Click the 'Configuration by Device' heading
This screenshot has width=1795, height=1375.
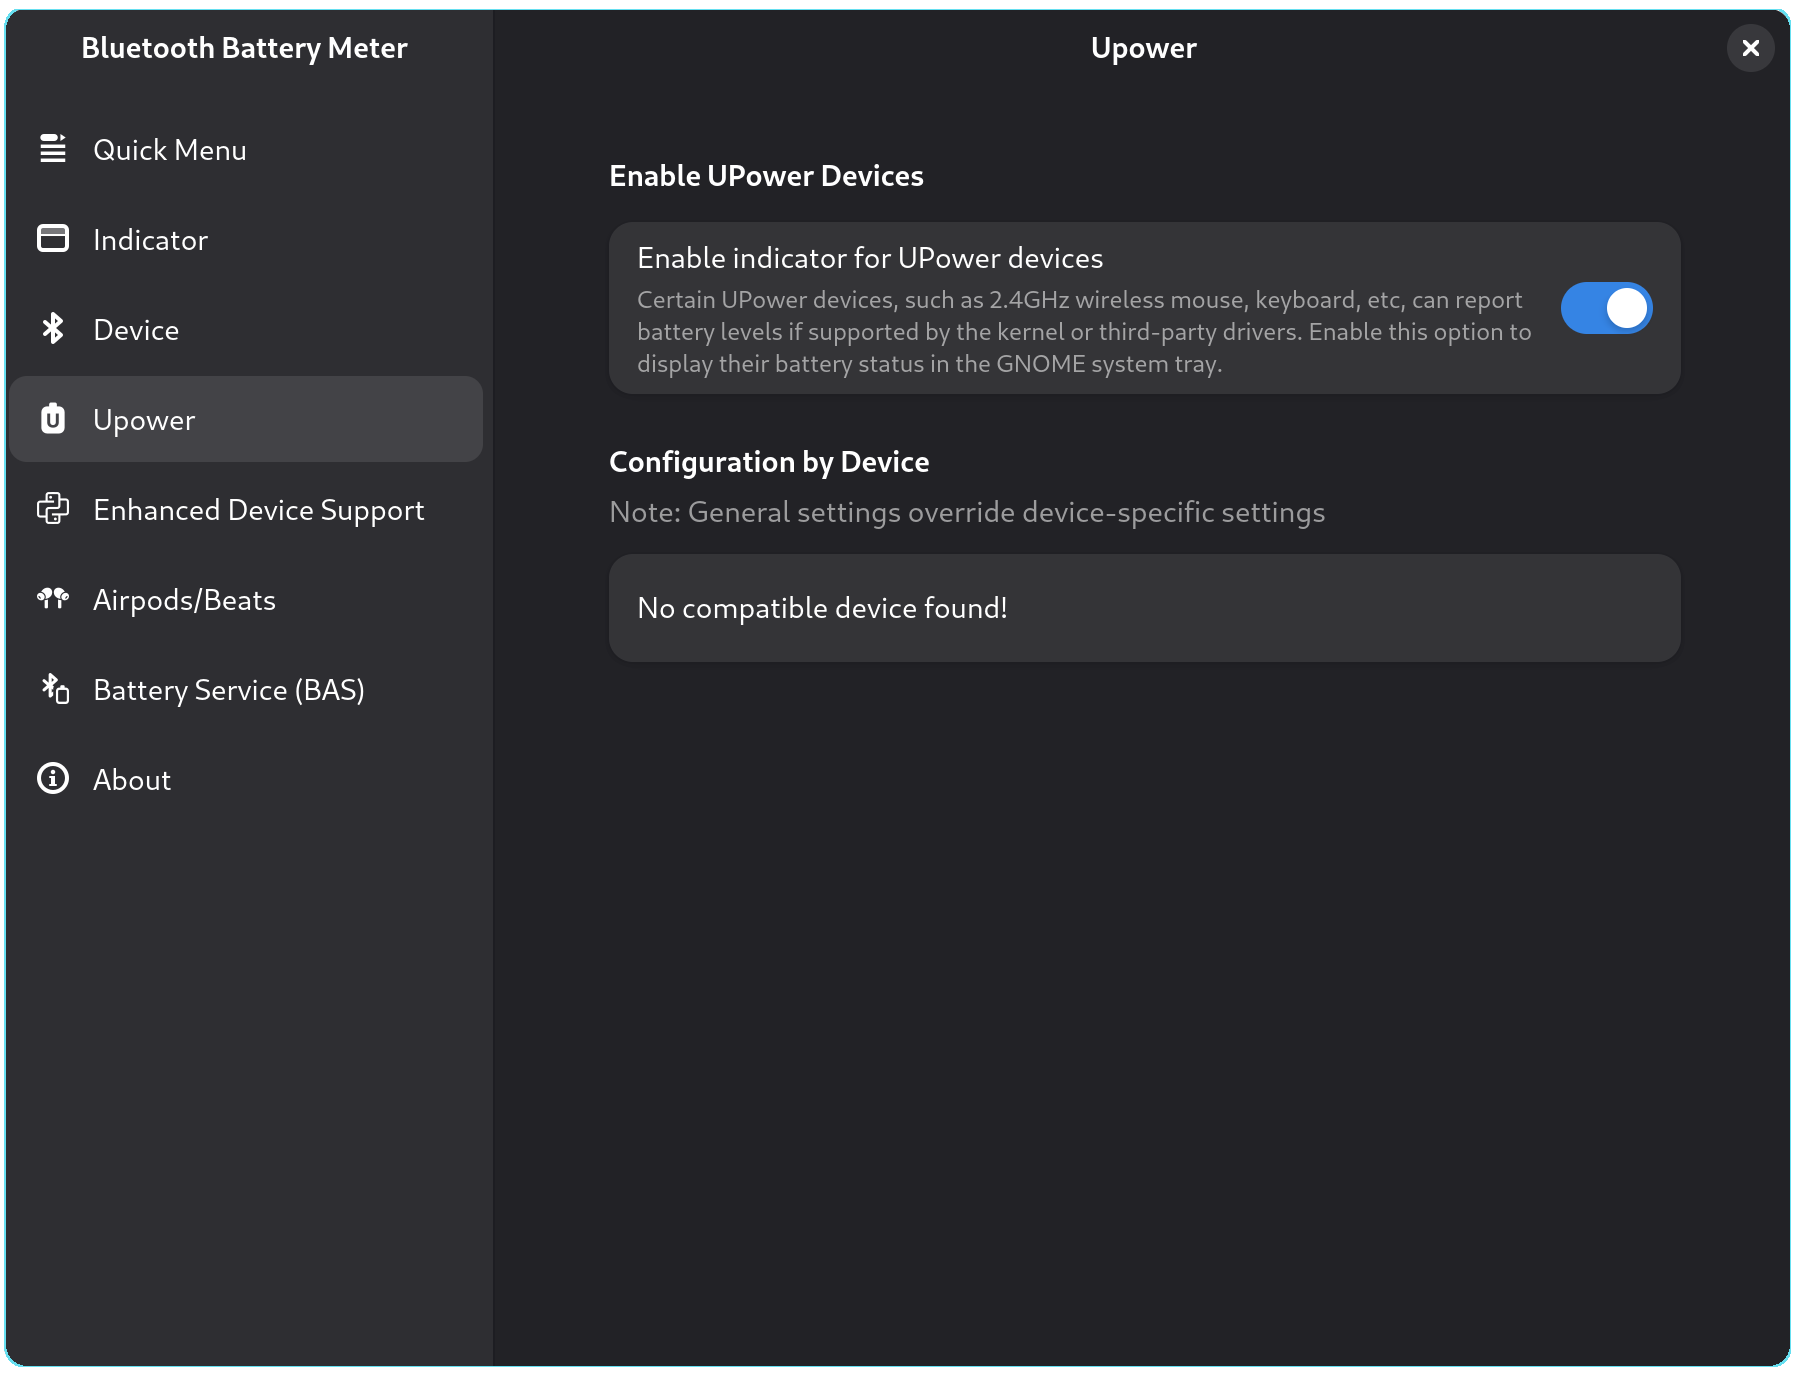769,462
